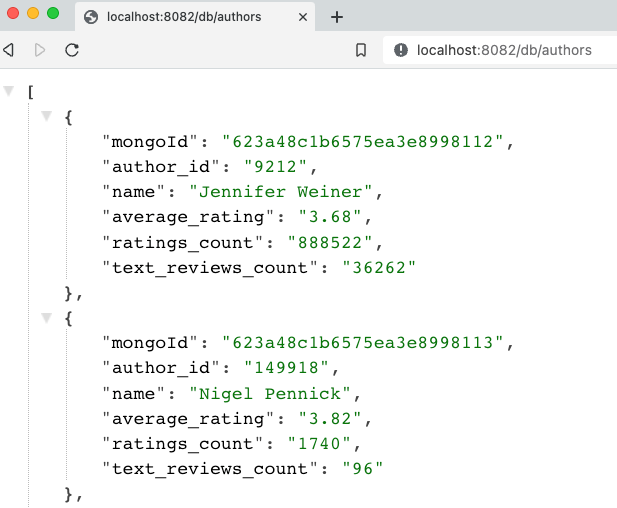Click the name value "Nigel Pennick"
The image size is (617, 508).
point(270,393)
